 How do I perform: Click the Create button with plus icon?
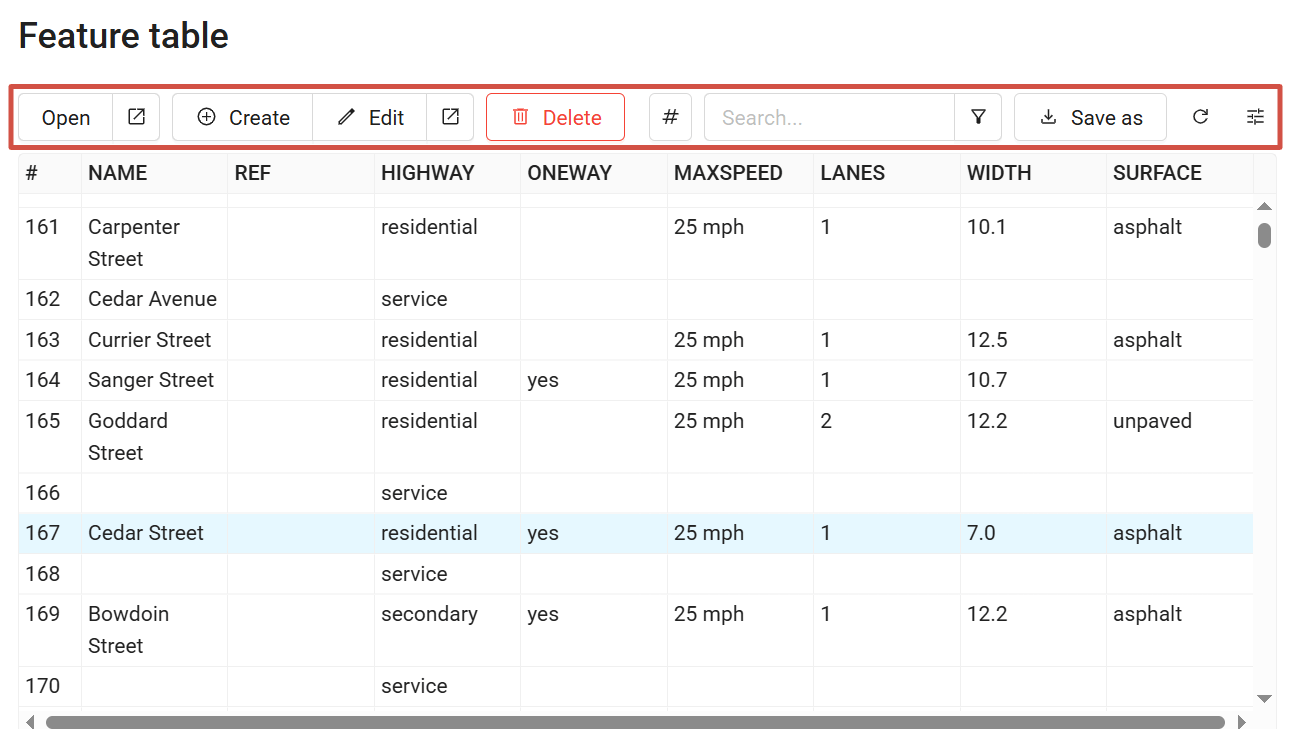(243, 117)
